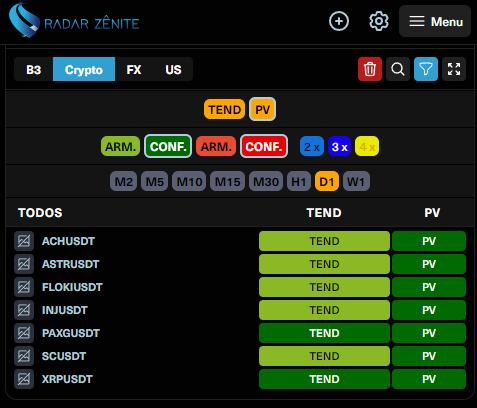Viewport: 477px width, 408px height.
Task: Click INJUSDT PV signal cell
Action: click(x=429, y=310)
